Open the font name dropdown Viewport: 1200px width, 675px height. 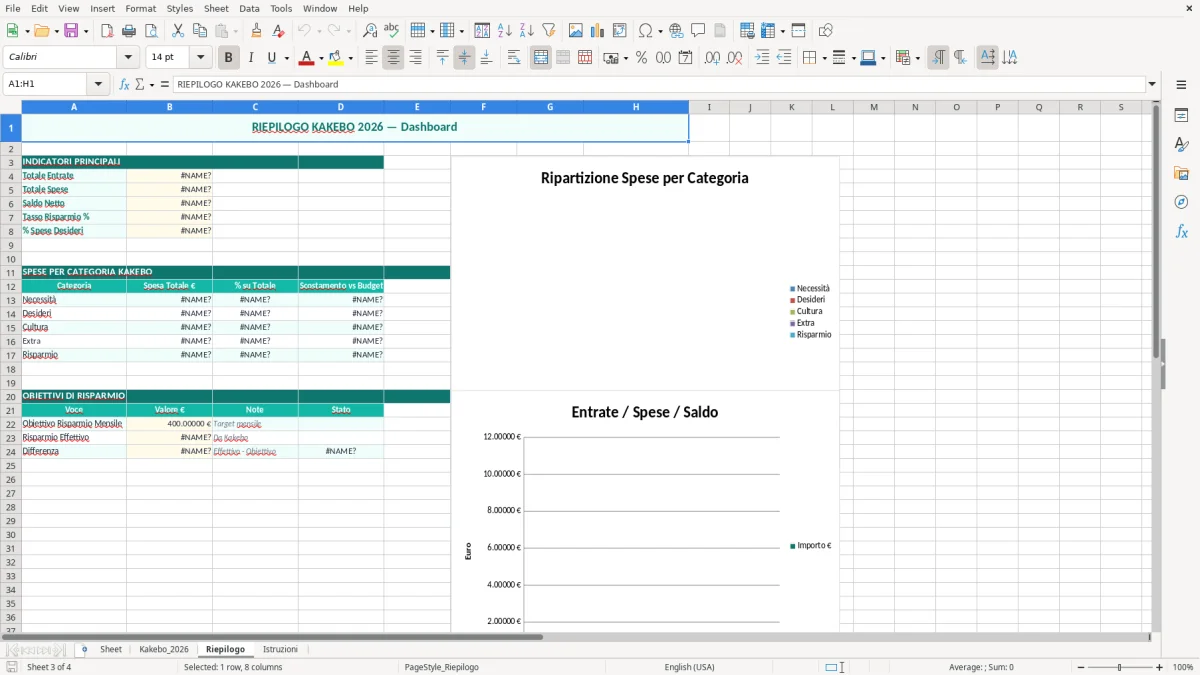tap(128, 58)
